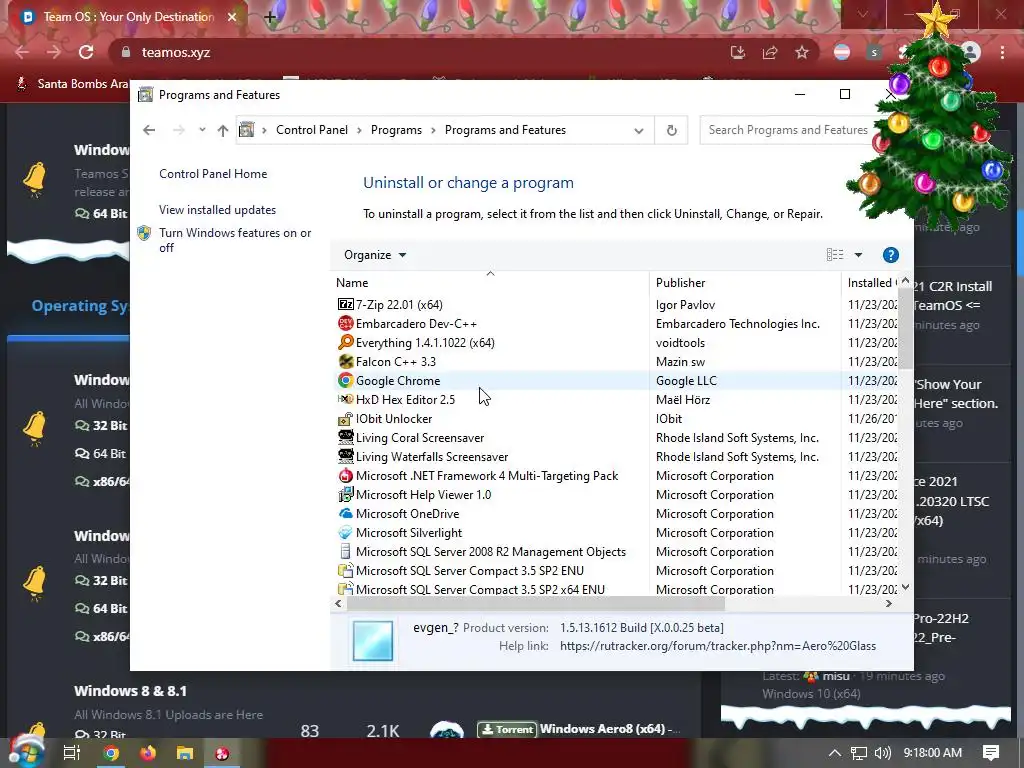Click the SQL Server 2008 R2 Management Objects icon

[x=345, y=552]
